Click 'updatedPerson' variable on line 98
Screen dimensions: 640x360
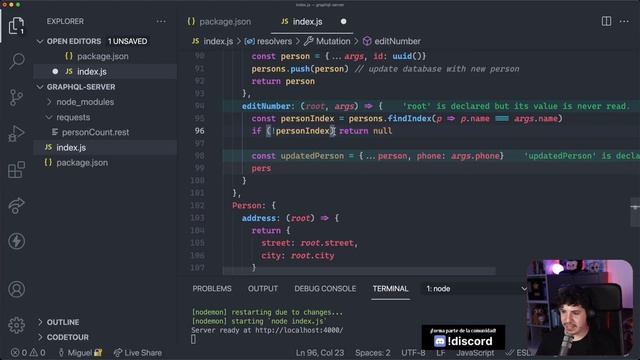pos(312,156)
